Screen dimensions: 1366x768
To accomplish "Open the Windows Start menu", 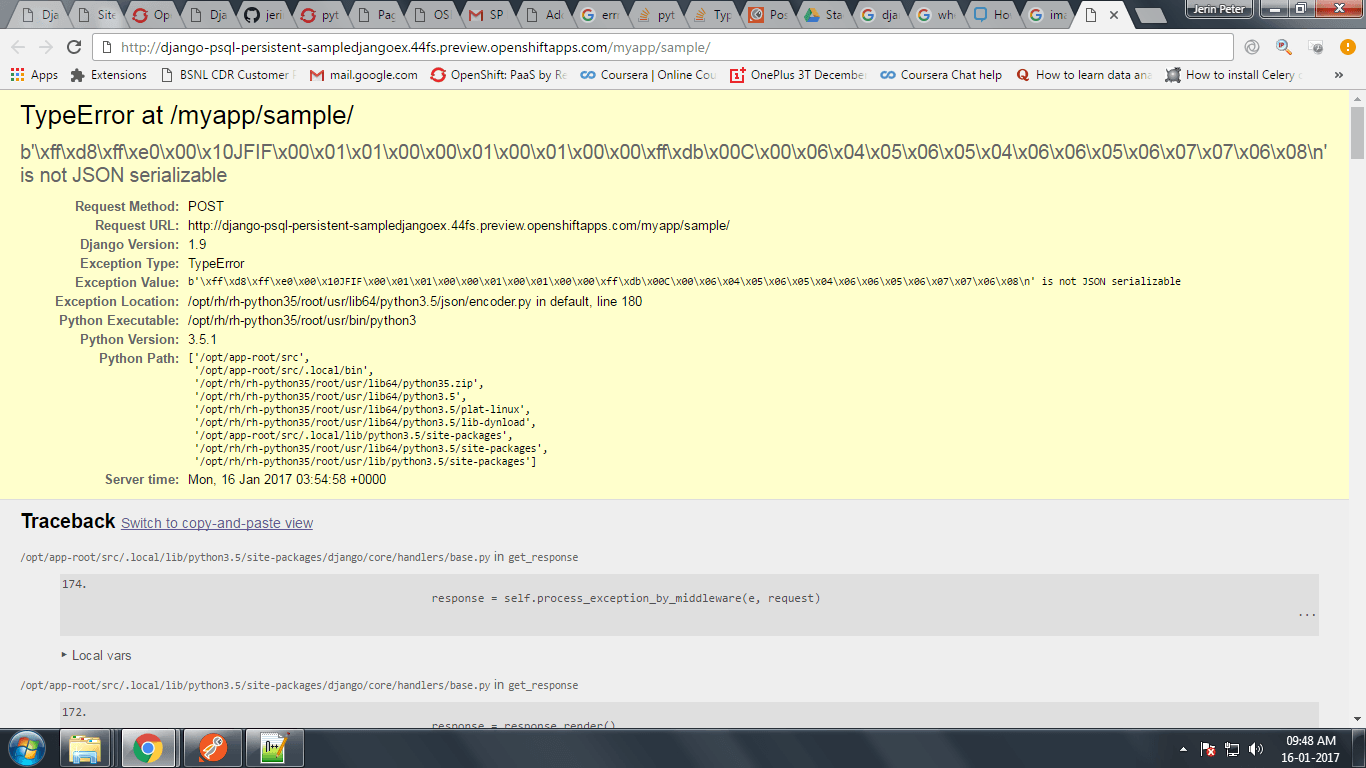I will (26, 748).
